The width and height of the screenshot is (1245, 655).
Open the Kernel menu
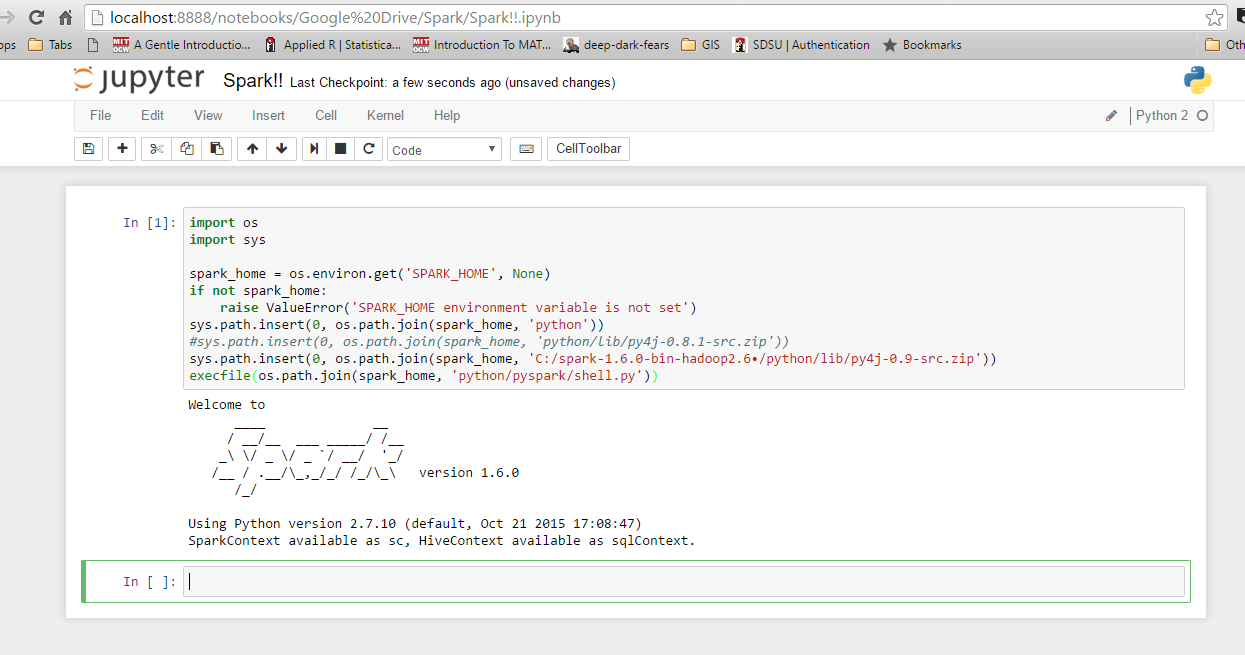click(385, 115)
